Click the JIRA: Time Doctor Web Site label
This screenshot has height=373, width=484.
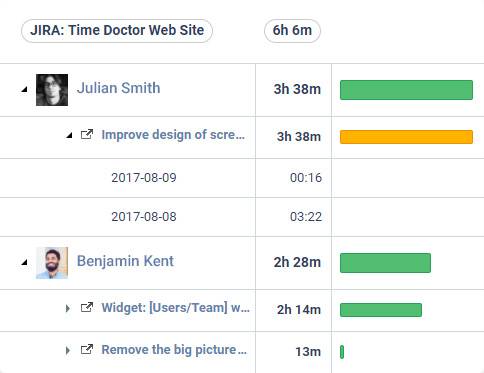(117, 31)
